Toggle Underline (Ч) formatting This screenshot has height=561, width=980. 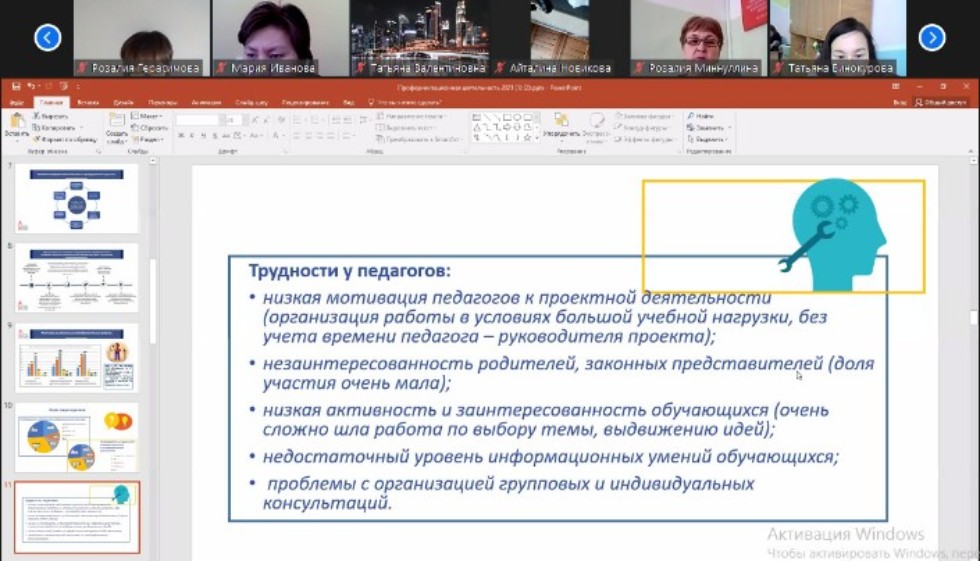click(203, 136)
